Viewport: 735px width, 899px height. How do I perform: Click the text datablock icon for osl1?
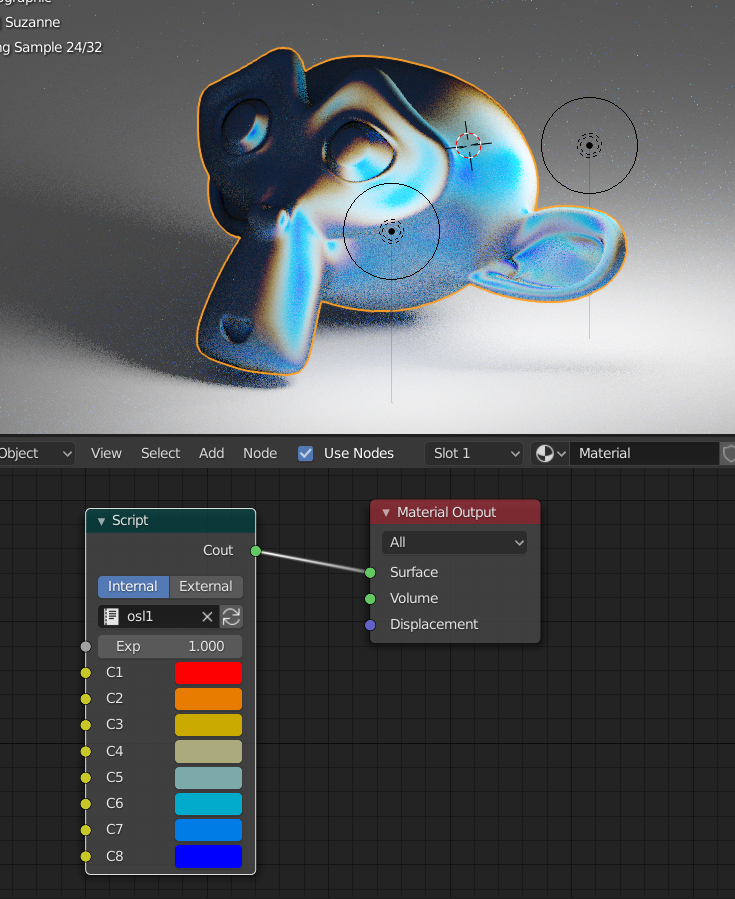tap(111, 617)
